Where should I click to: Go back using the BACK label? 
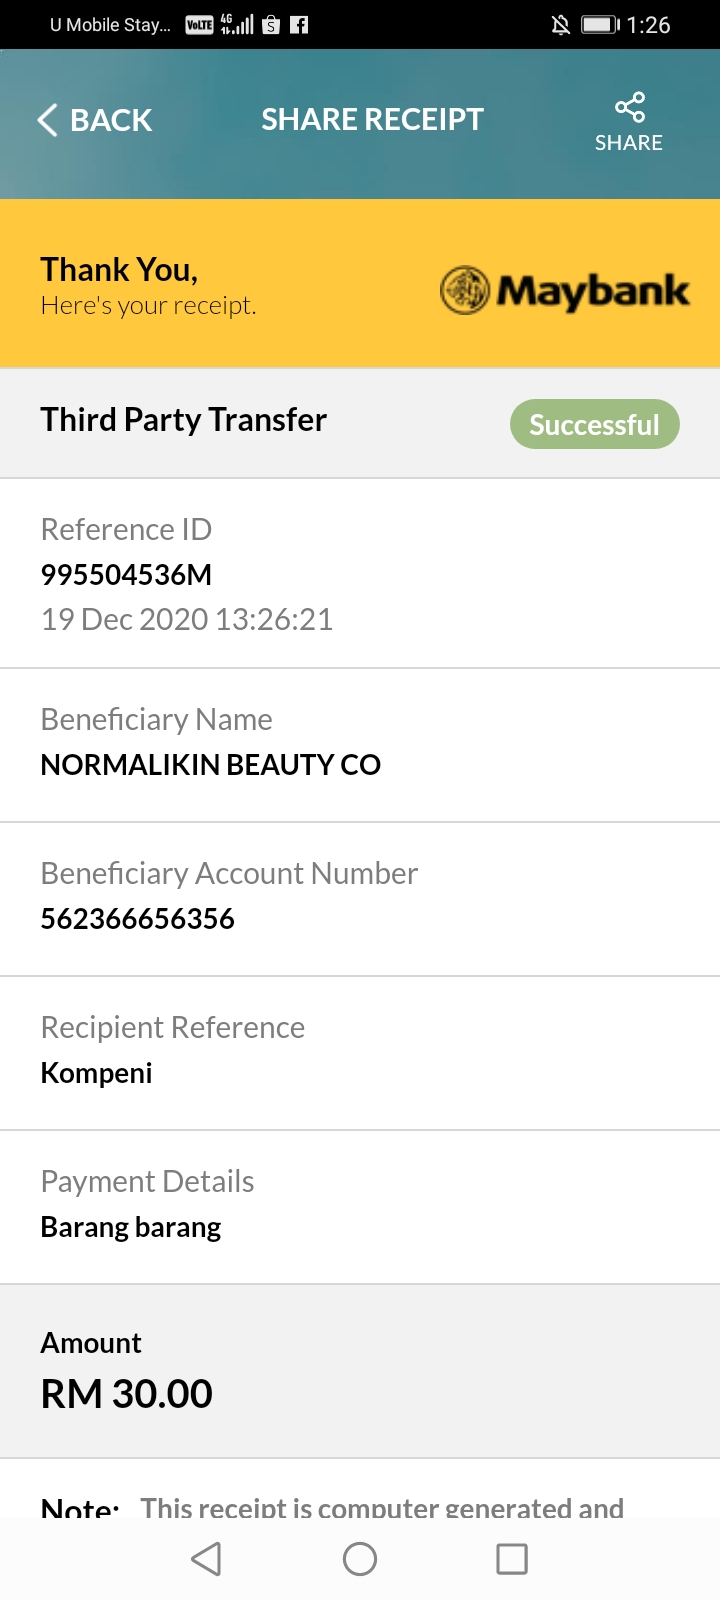coord(111,120)
